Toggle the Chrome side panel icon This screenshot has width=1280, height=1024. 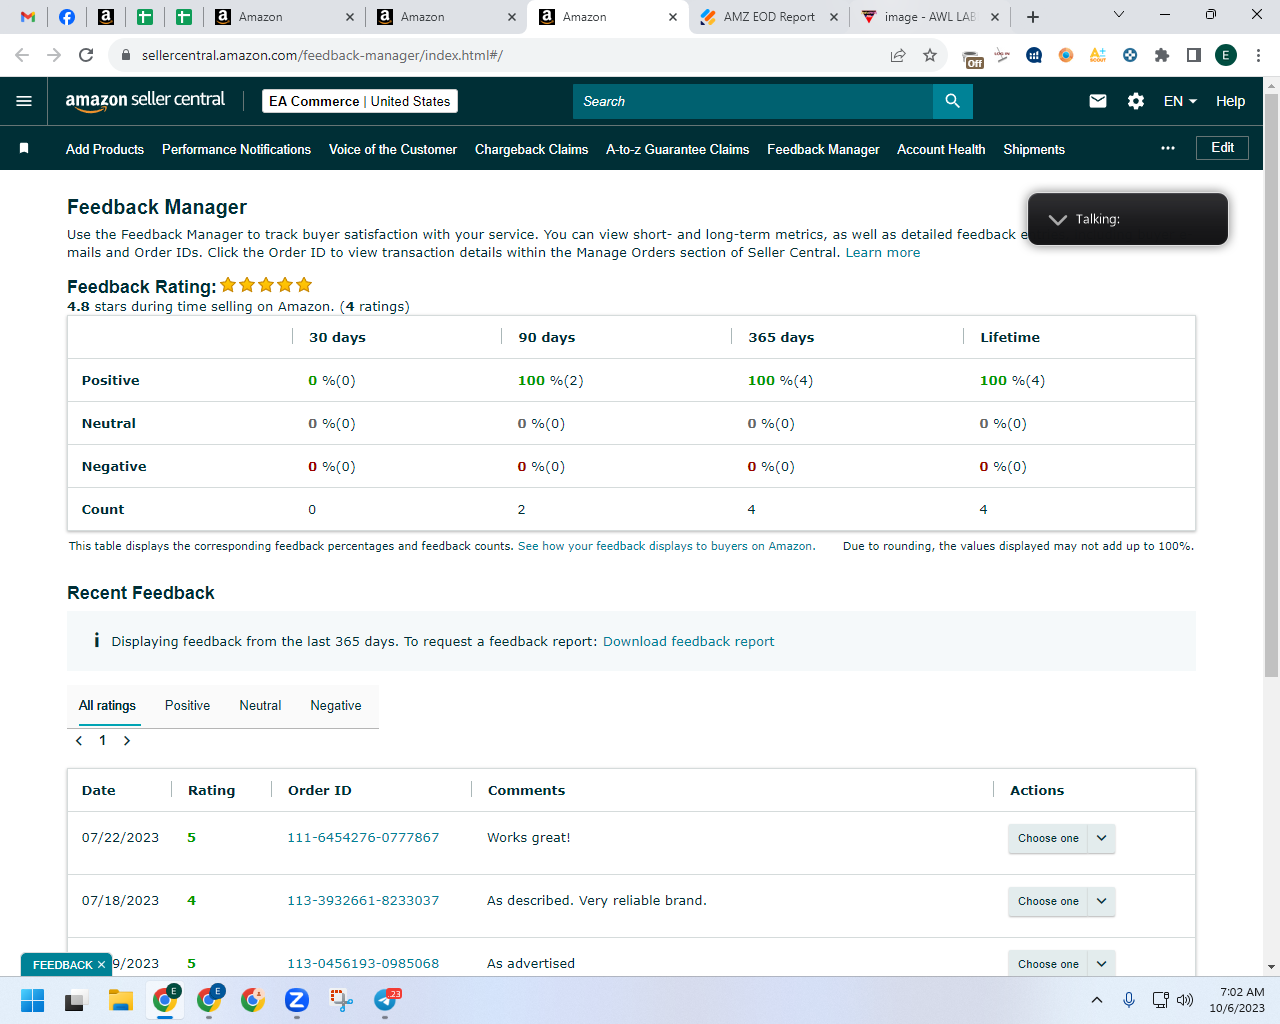1194,55
